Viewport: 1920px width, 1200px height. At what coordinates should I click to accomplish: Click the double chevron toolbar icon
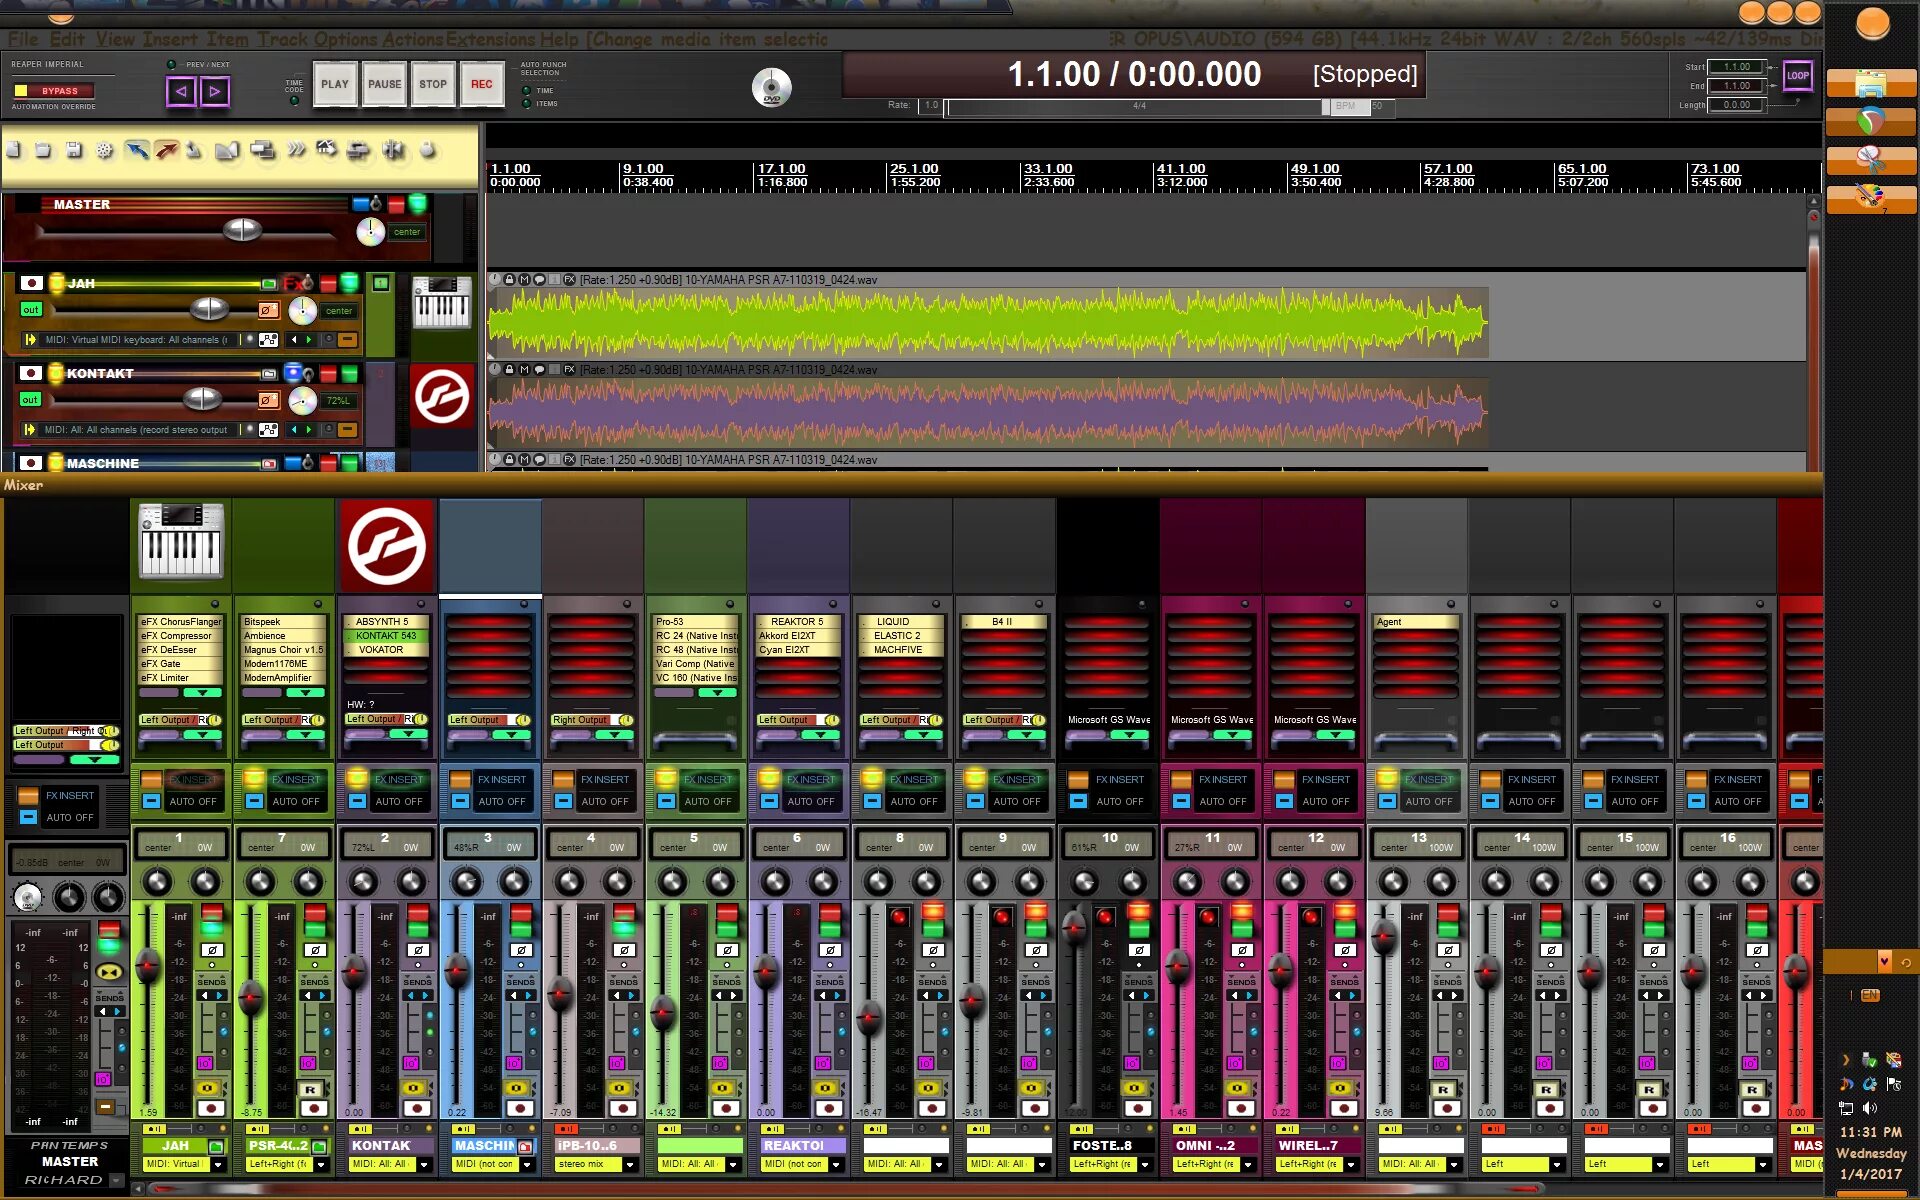click(x=296, y=150)
